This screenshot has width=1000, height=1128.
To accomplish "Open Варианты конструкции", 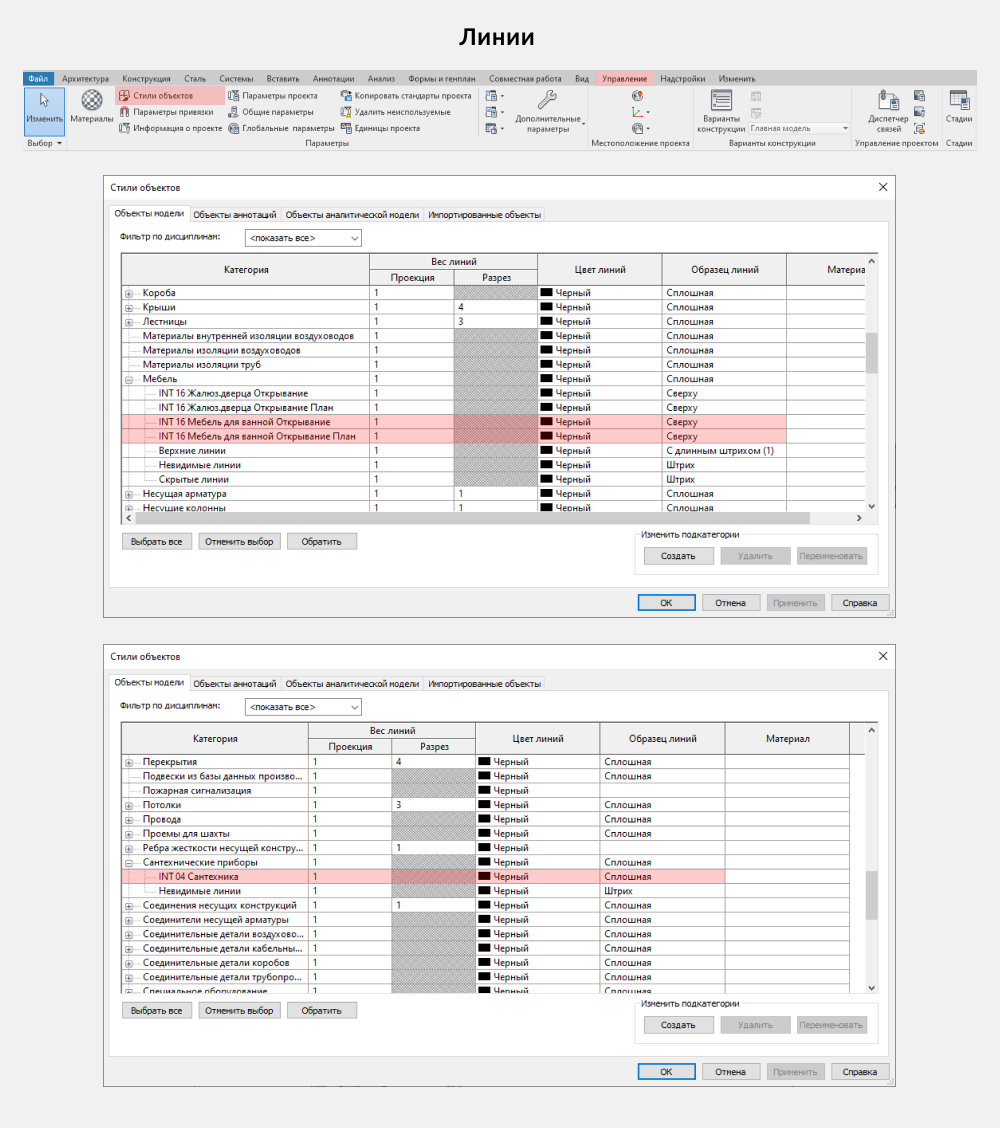I will pos(721,111).
